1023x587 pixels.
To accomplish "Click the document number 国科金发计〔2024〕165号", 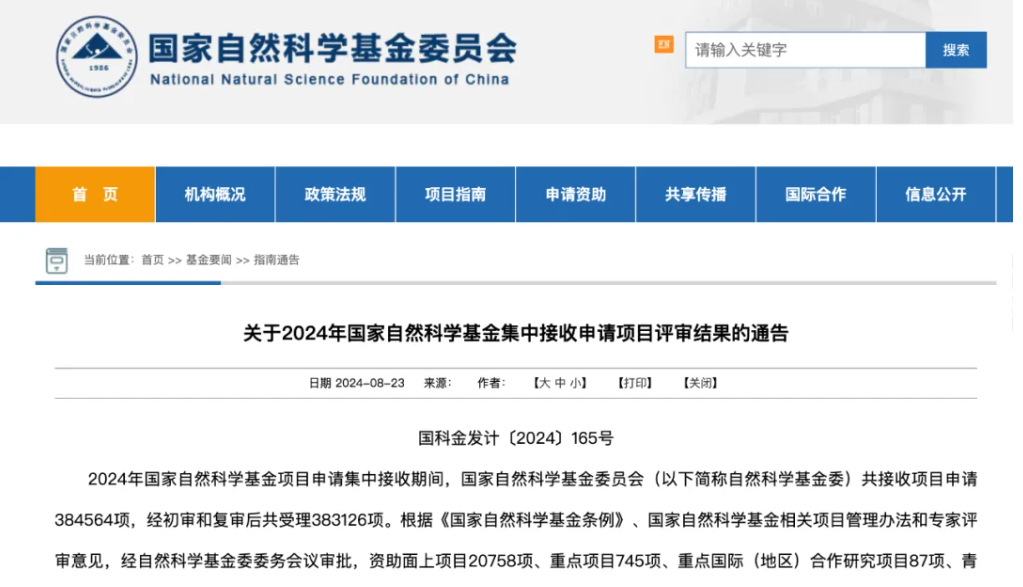I will [515, 438].
